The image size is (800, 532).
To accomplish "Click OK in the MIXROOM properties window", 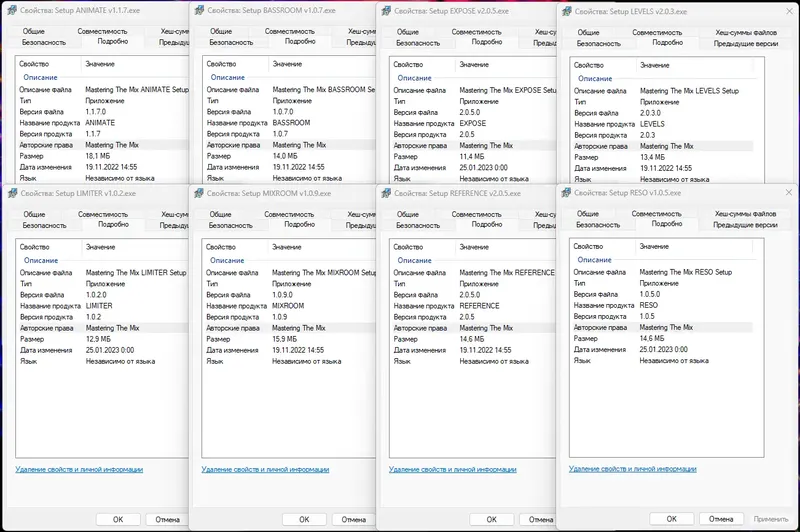I will pyautogui.click(x=304, y=519).
